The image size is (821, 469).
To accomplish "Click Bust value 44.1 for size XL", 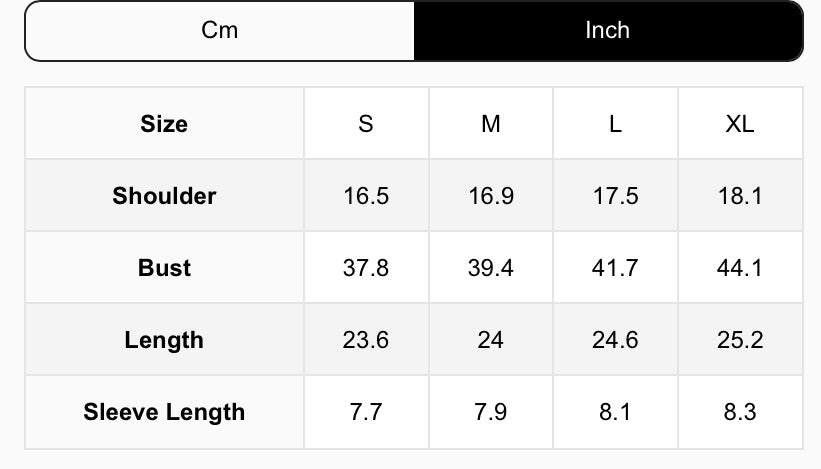I will 740,268.
